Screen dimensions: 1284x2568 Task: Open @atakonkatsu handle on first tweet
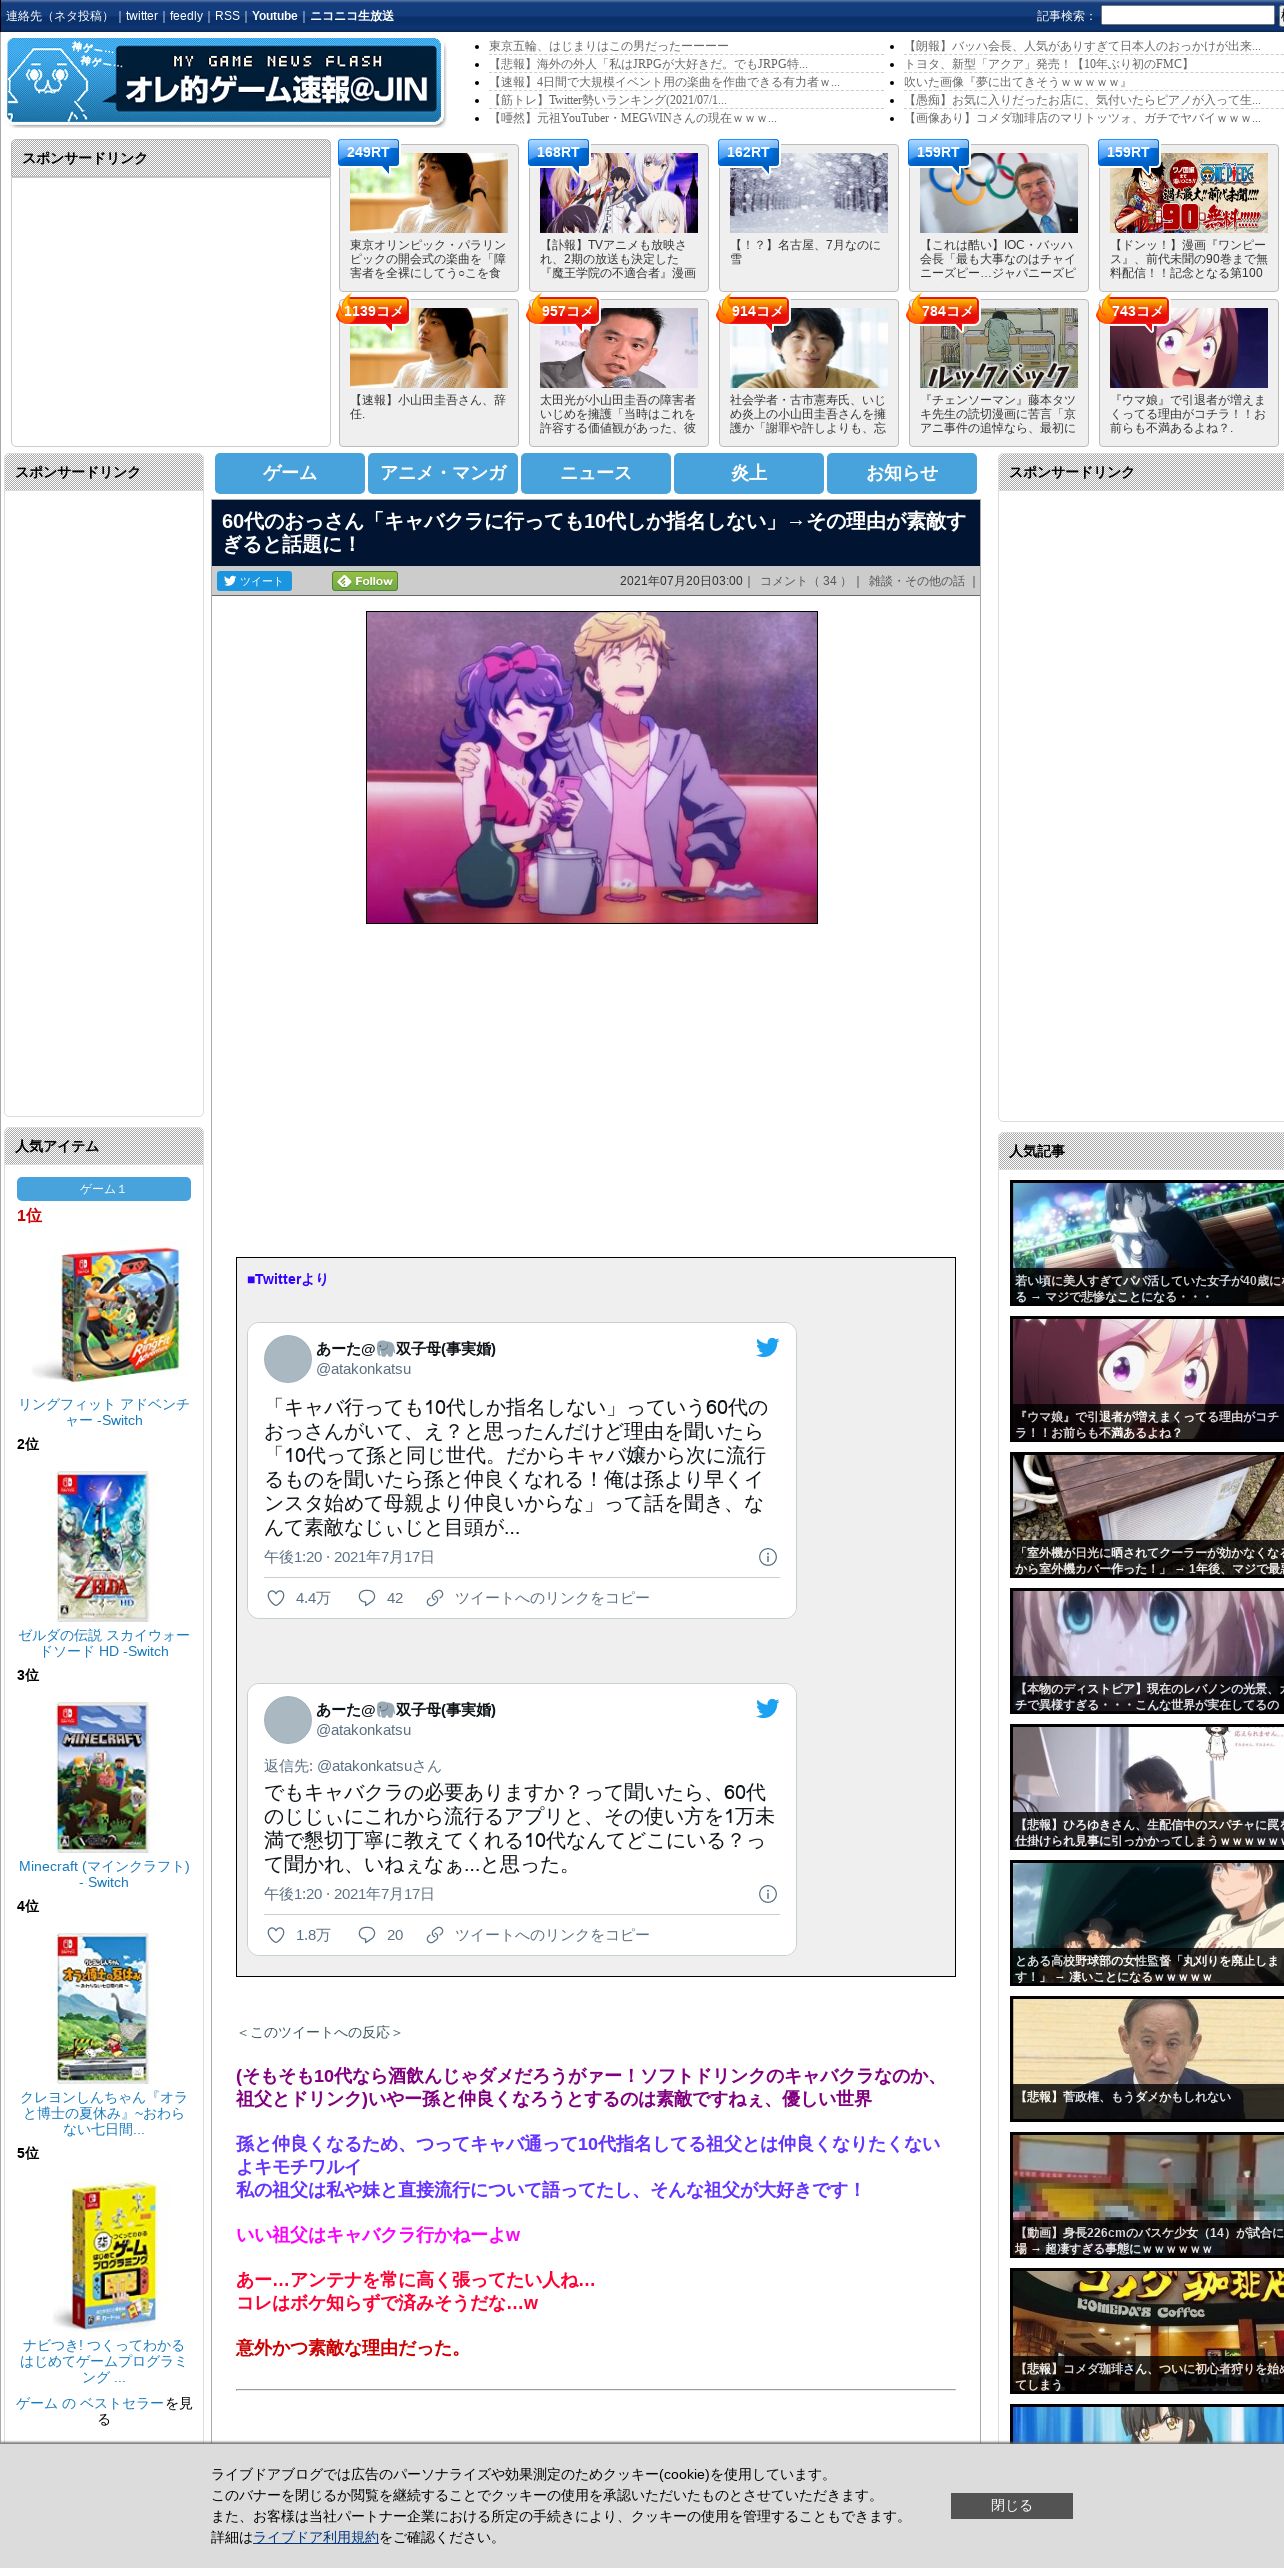(363, 1369)
